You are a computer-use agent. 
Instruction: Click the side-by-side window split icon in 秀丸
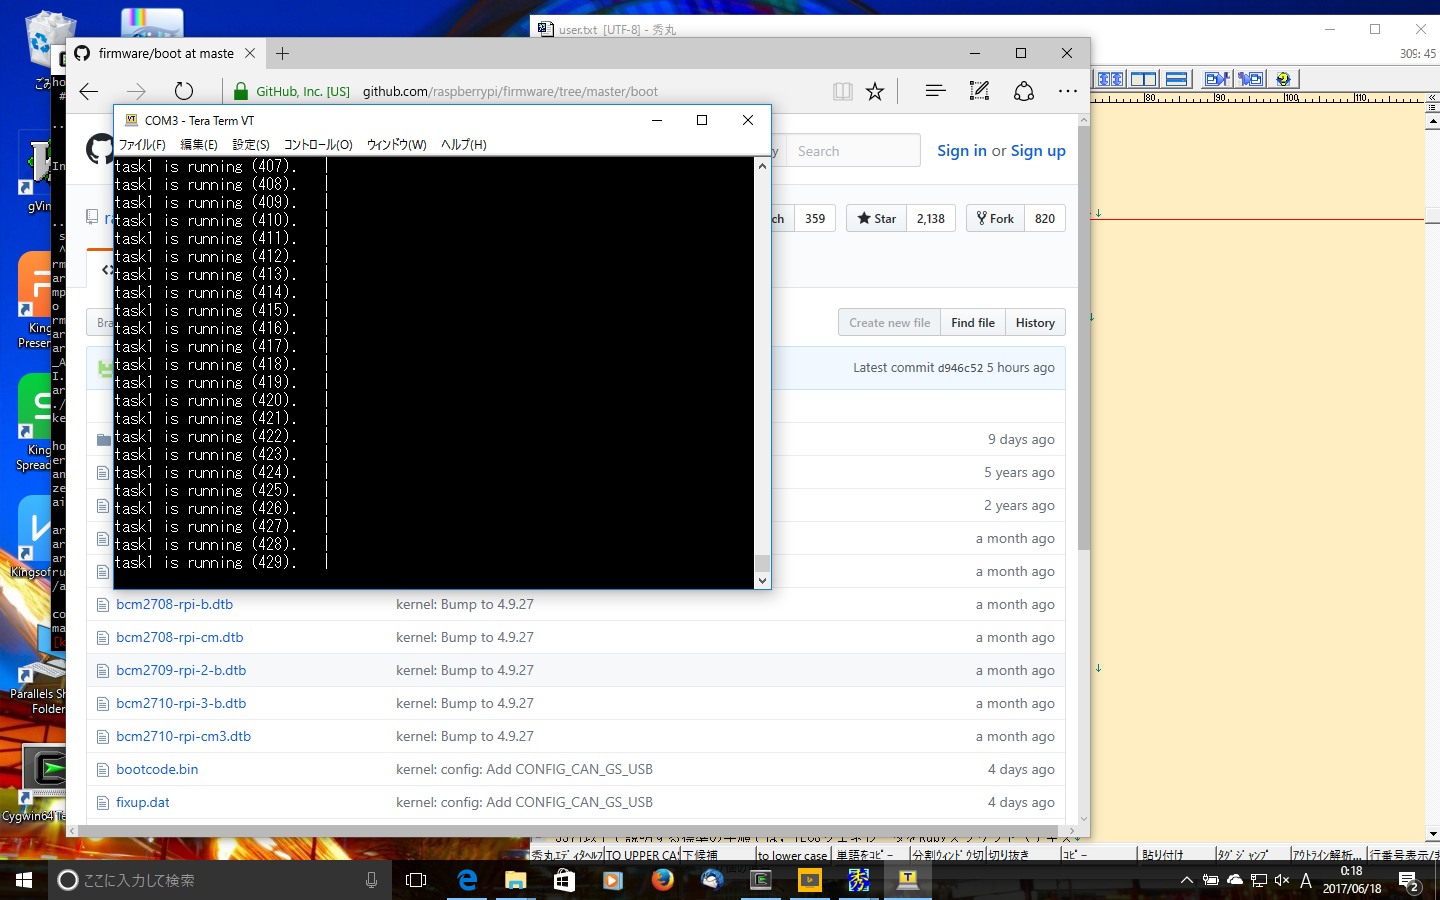click(1143, 79)
